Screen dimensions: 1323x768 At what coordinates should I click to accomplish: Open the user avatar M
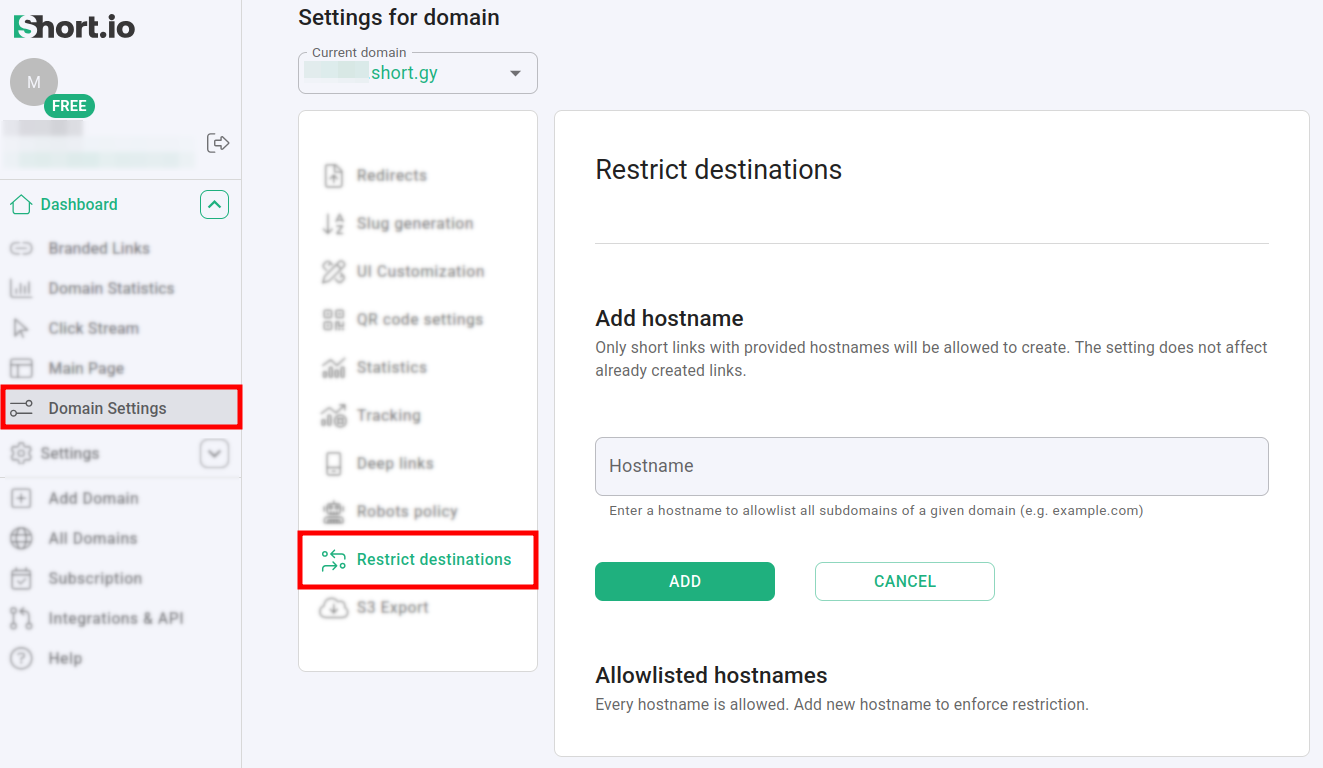tap(34, 82)
